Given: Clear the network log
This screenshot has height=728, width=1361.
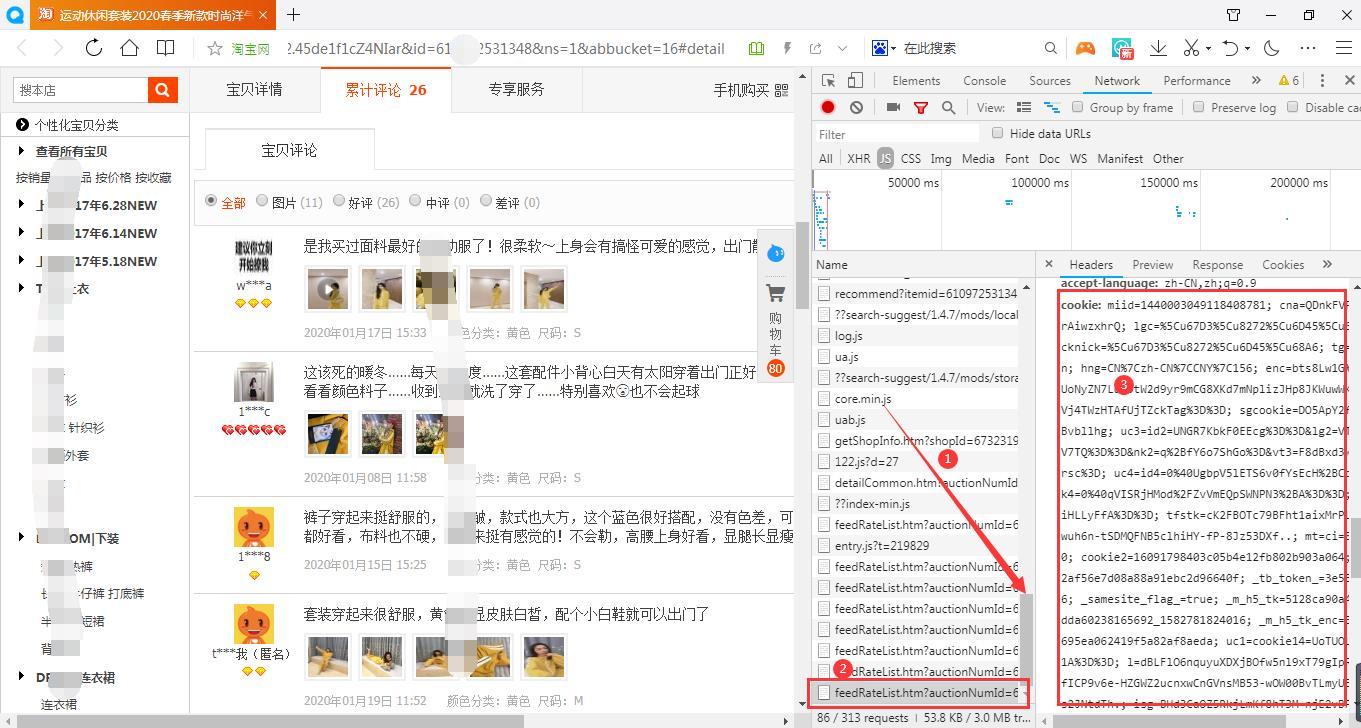Looking at the screenshot, I should (x=856, y=107).
